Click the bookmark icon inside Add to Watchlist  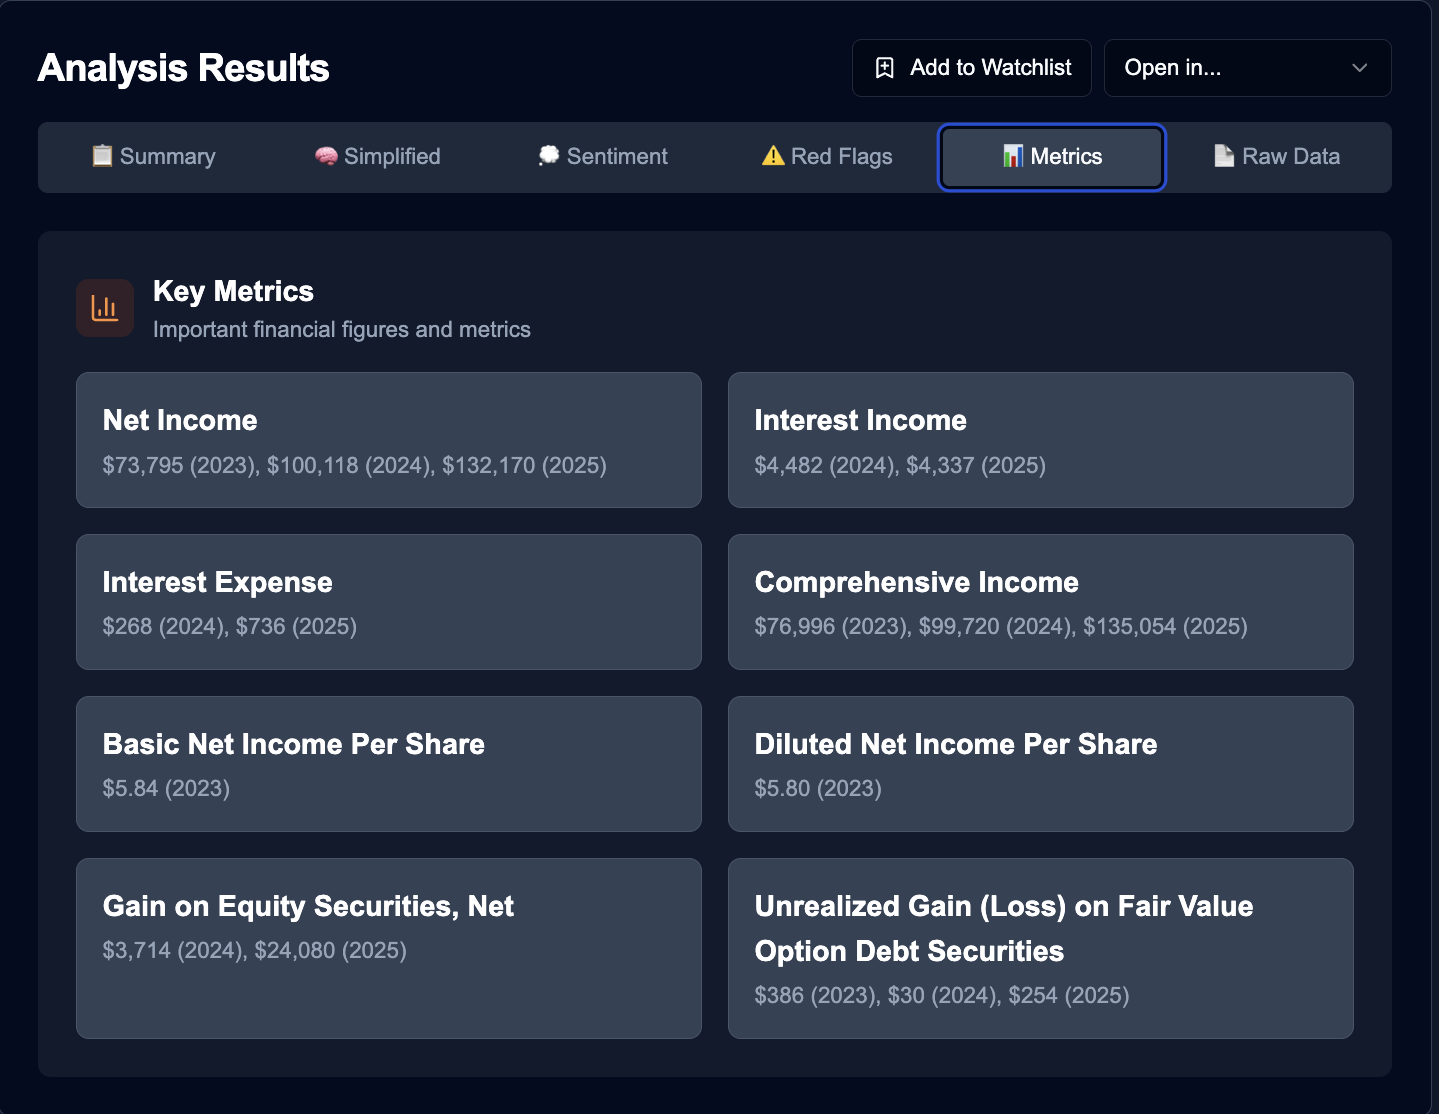[883, 67]
